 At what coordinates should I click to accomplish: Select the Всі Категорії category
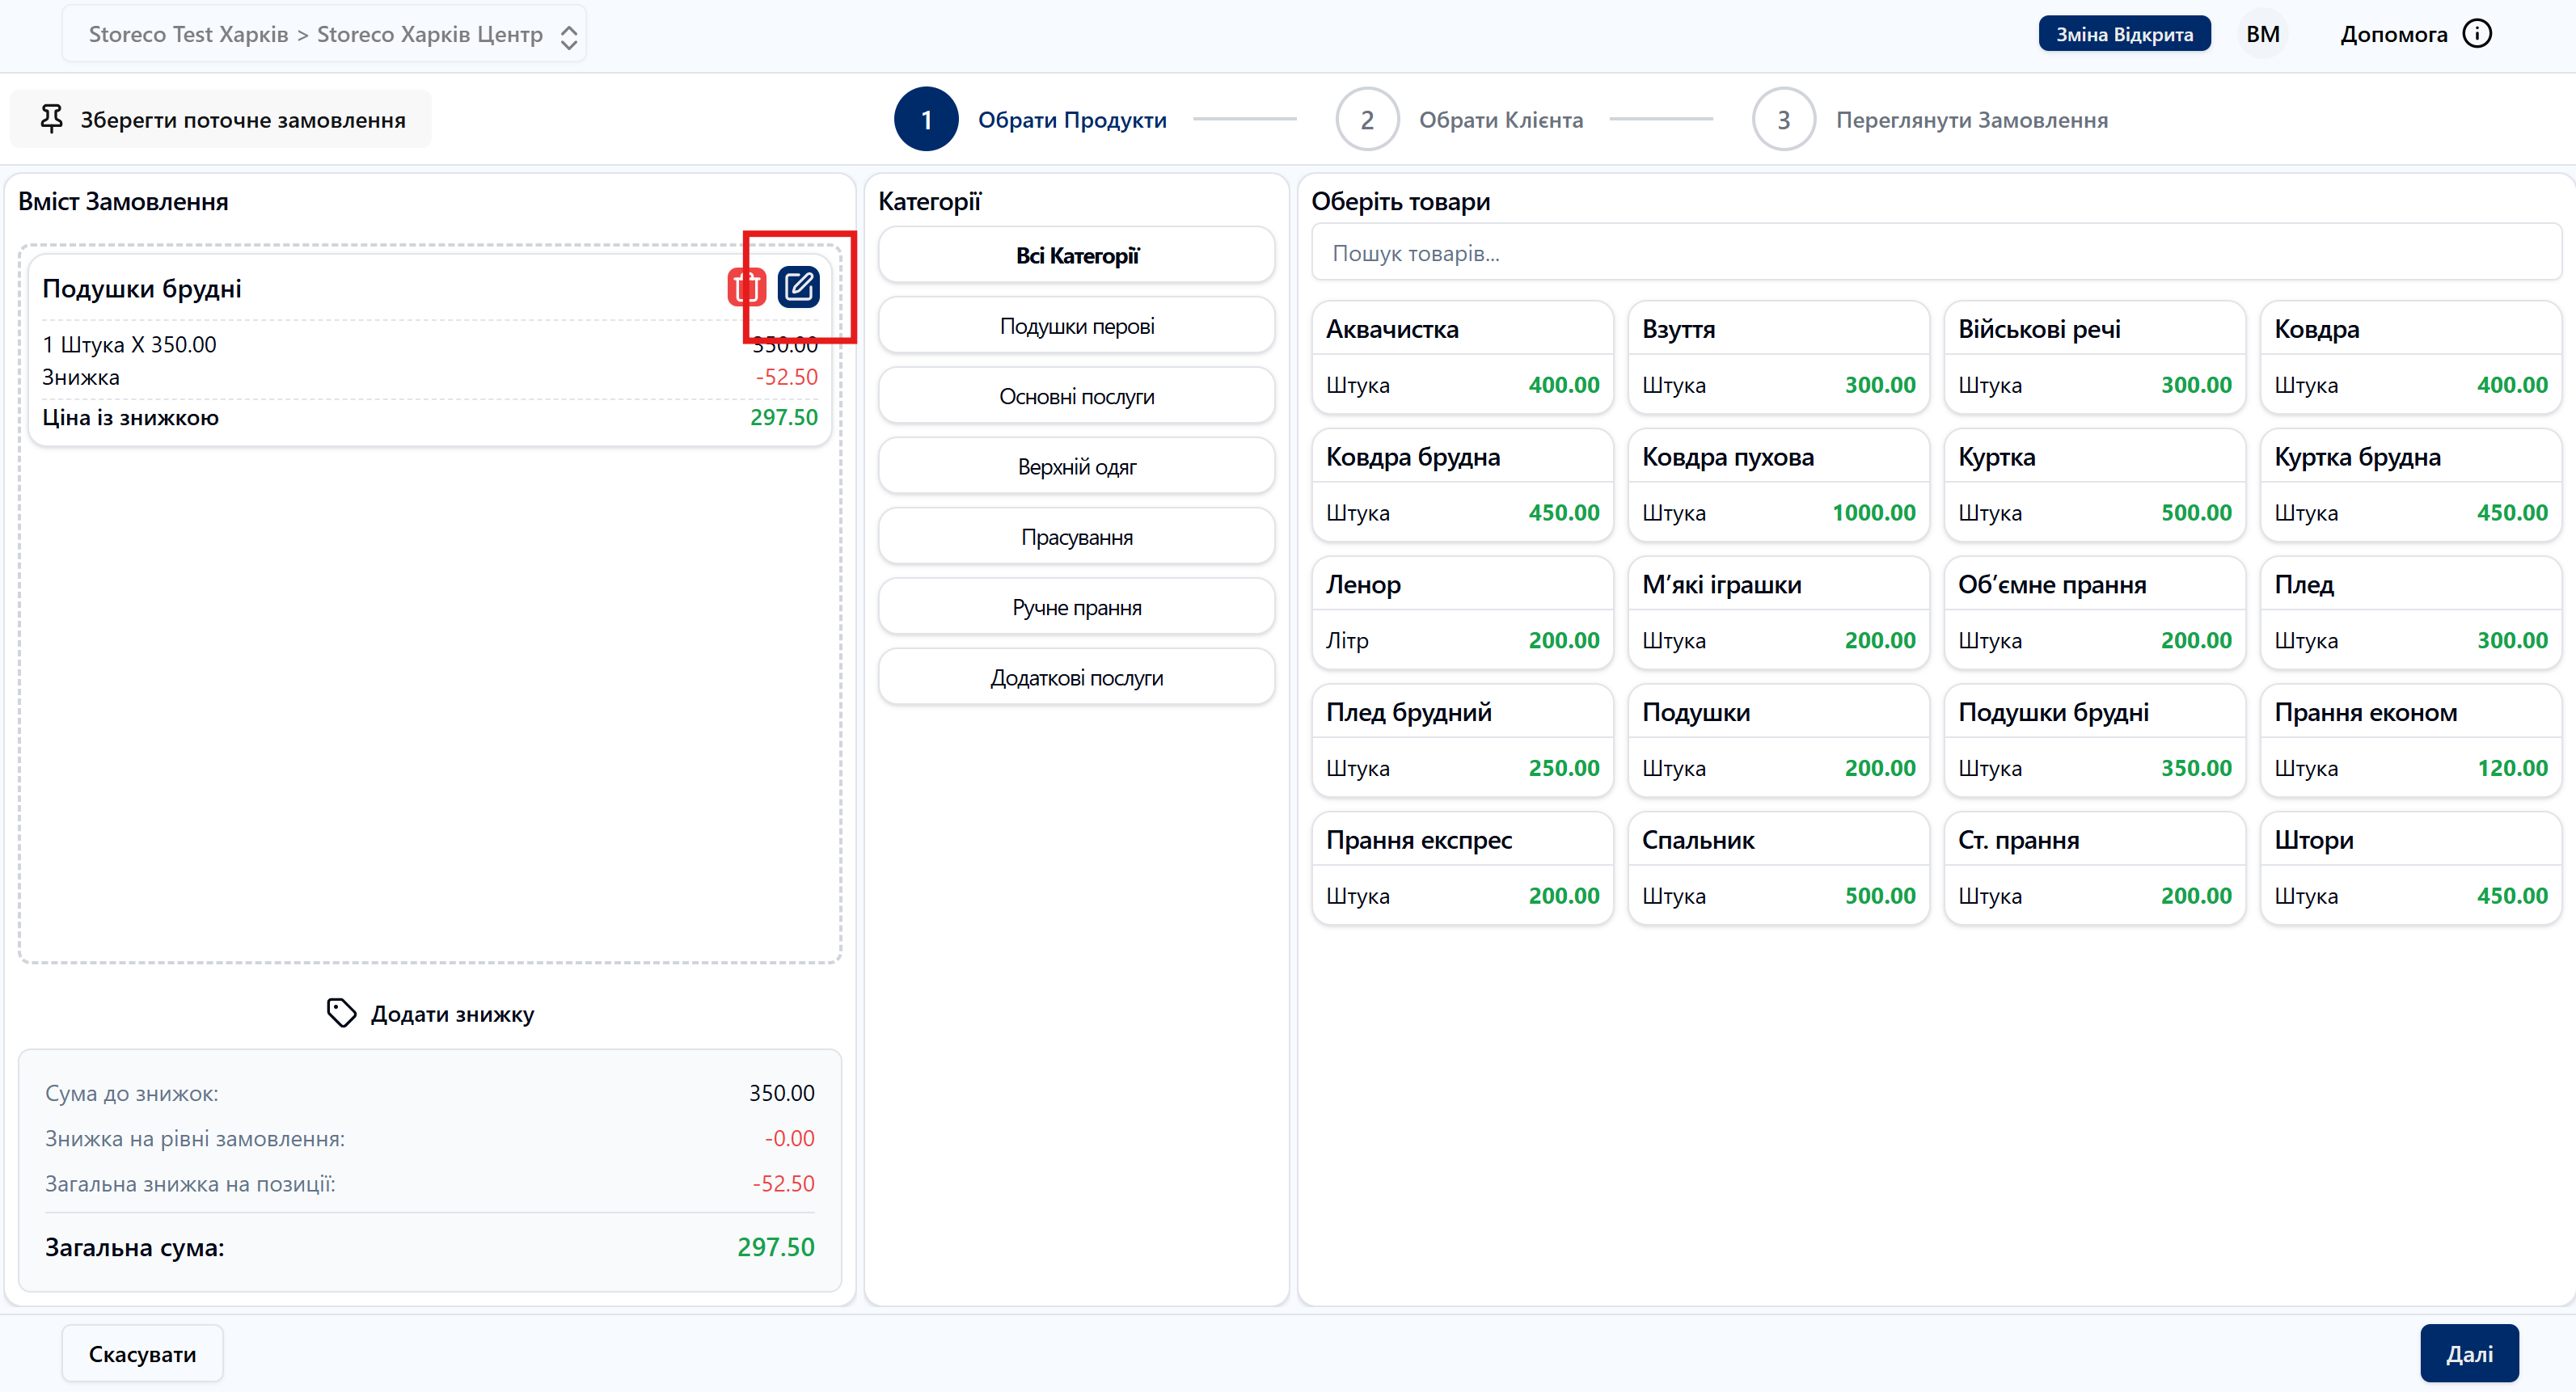coord(1076,256)
